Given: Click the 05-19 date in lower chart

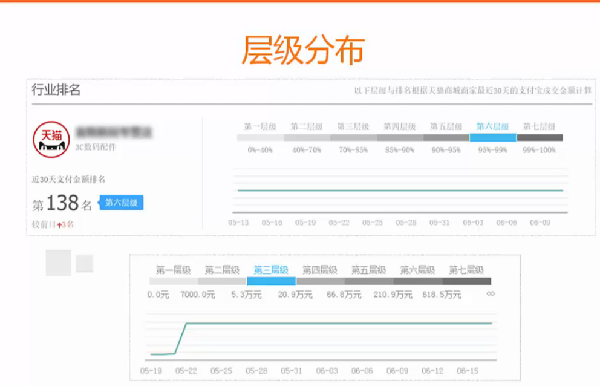Looking at the screenshot, I should pyautogui.click(x=151, y=371).
